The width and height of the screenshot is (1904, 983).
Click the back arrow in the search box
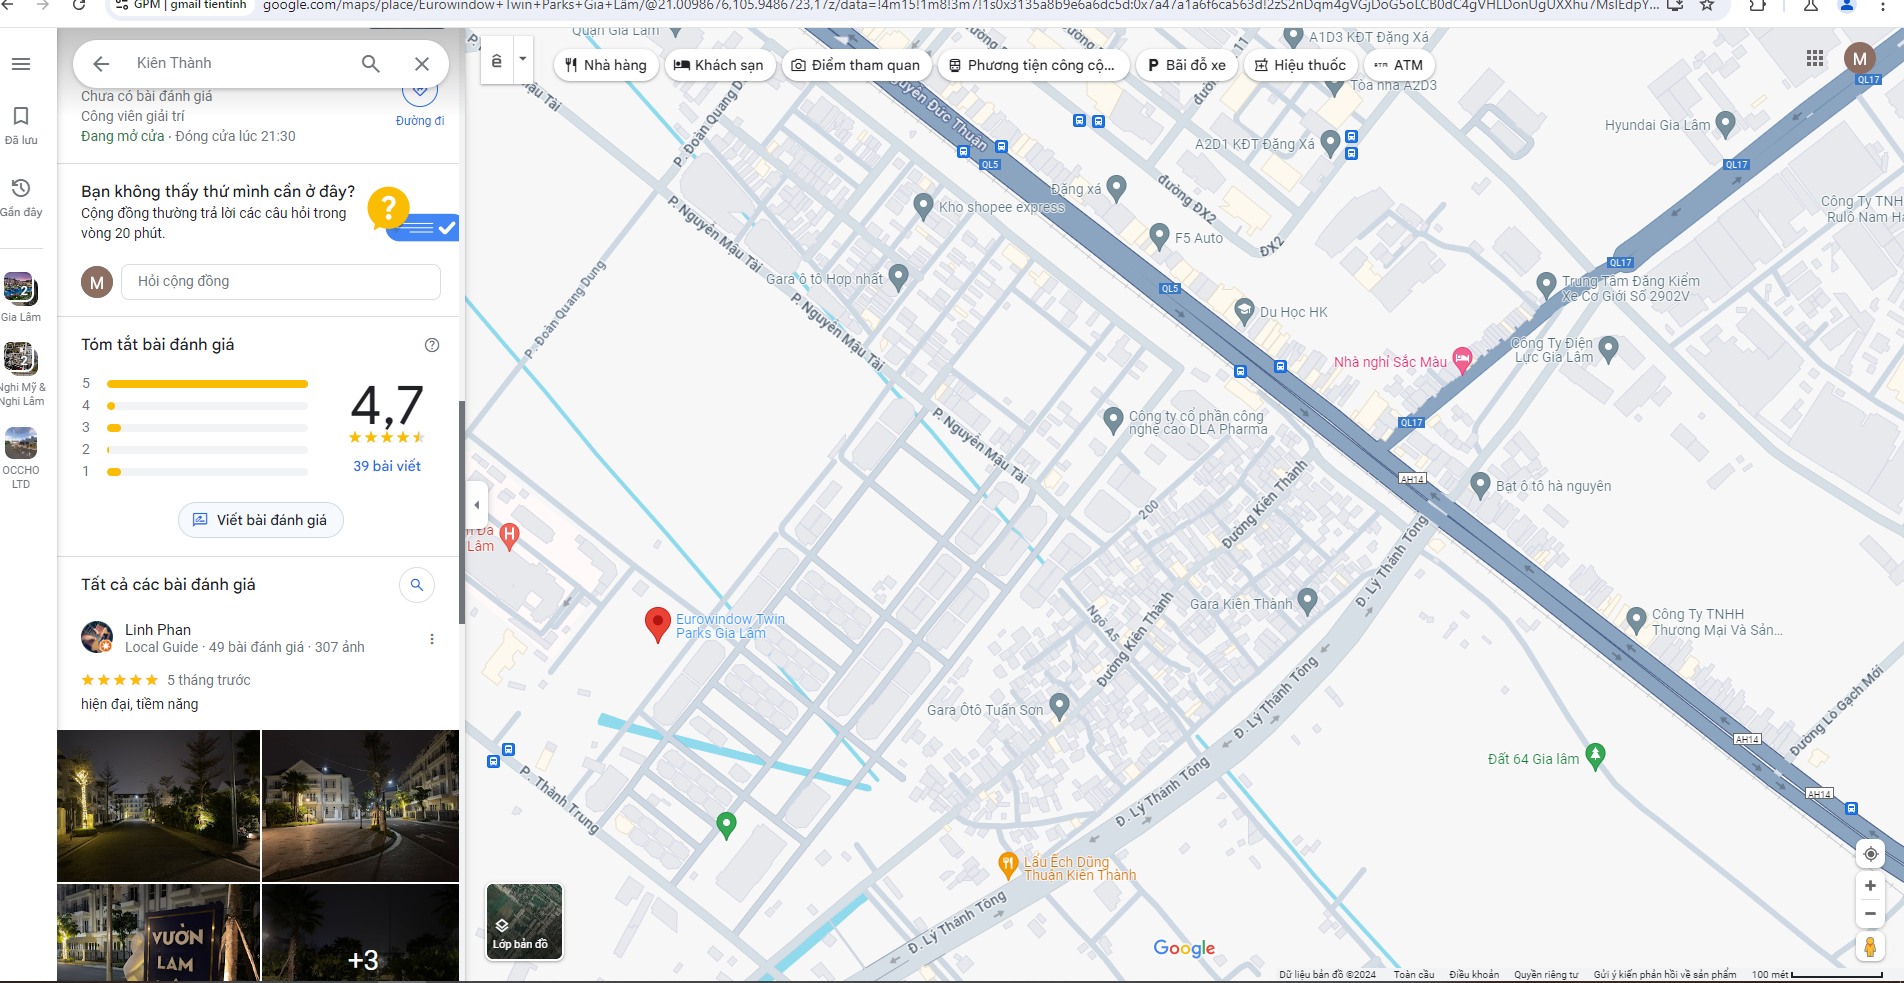[101, 63]
